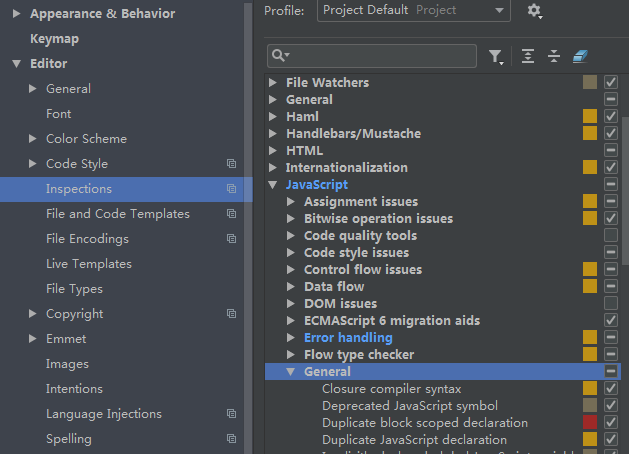Click the Collapse All tree icon
The image size is (629, 454).
pyautogui.click(x=554, y=57)
